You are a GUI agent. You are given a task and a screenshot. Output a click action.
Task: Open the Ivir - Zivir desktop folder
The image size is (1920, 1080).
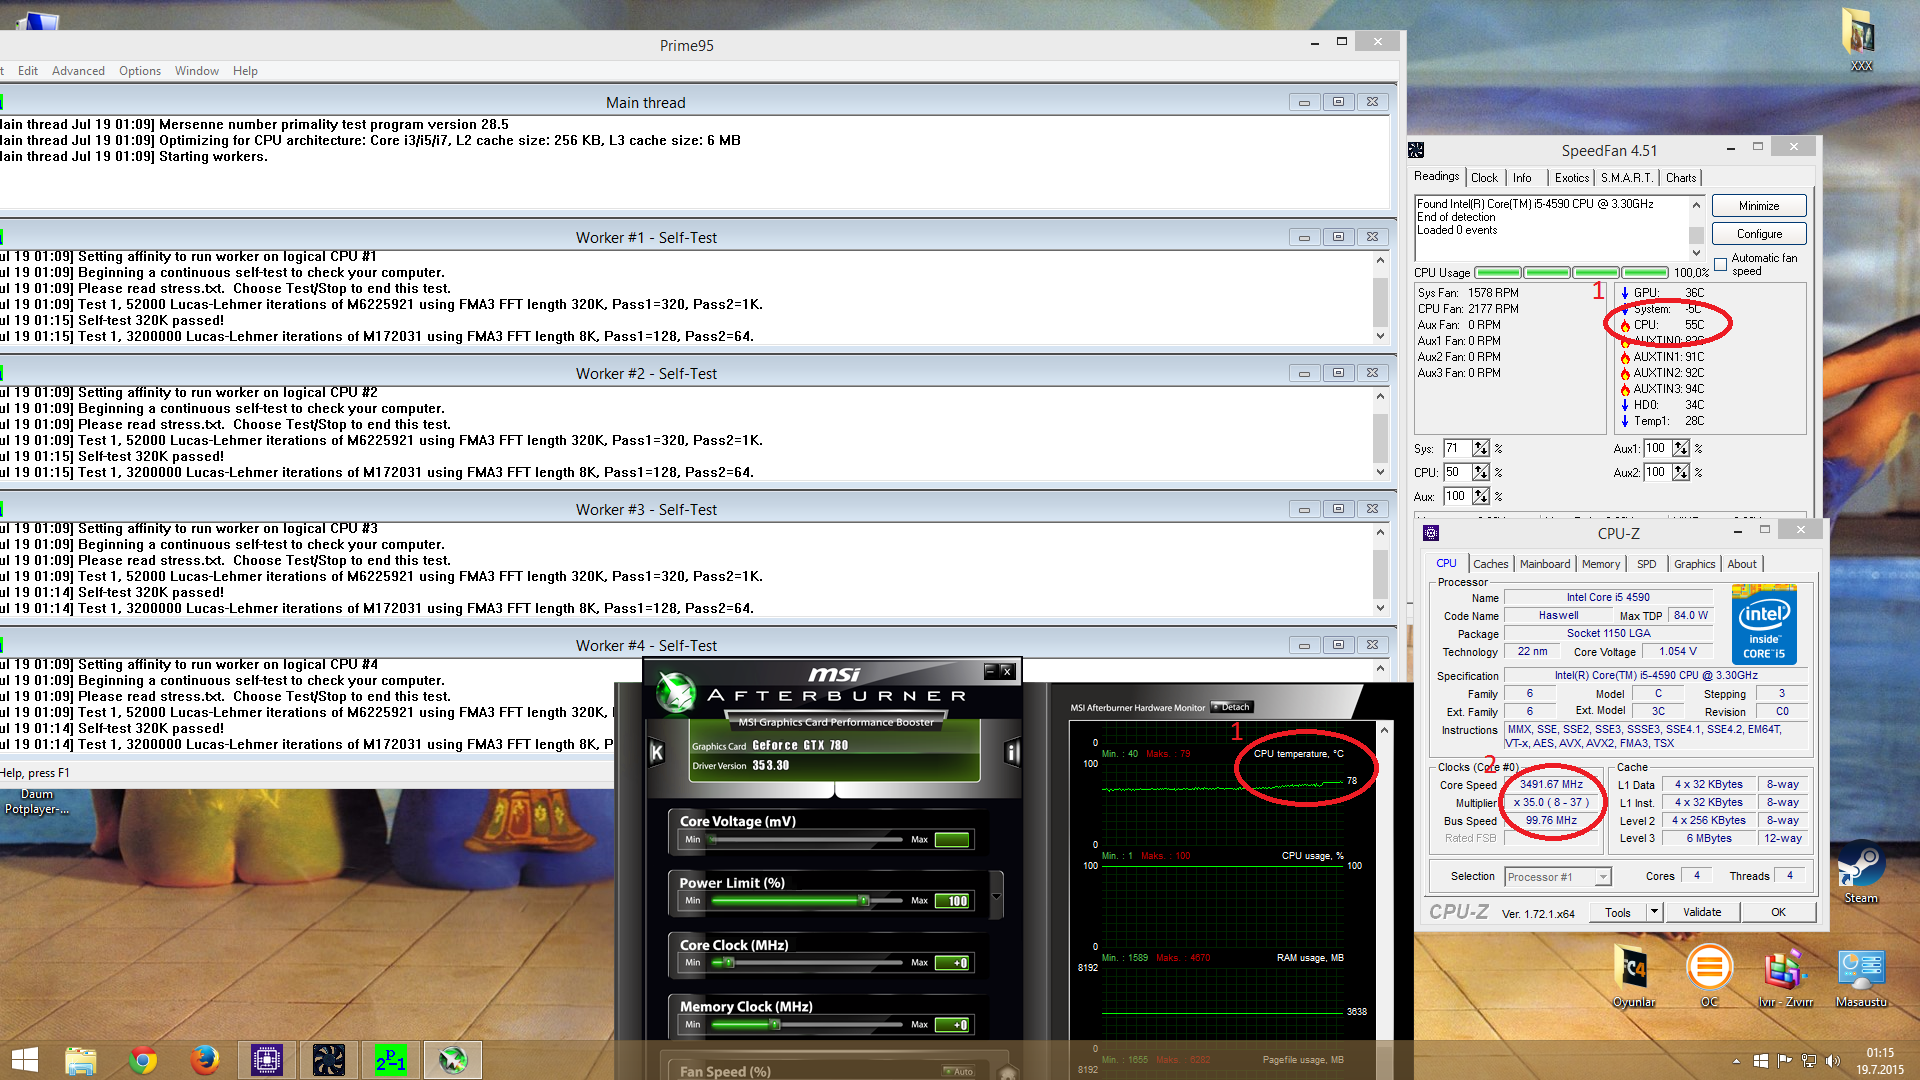point(1785,975)
